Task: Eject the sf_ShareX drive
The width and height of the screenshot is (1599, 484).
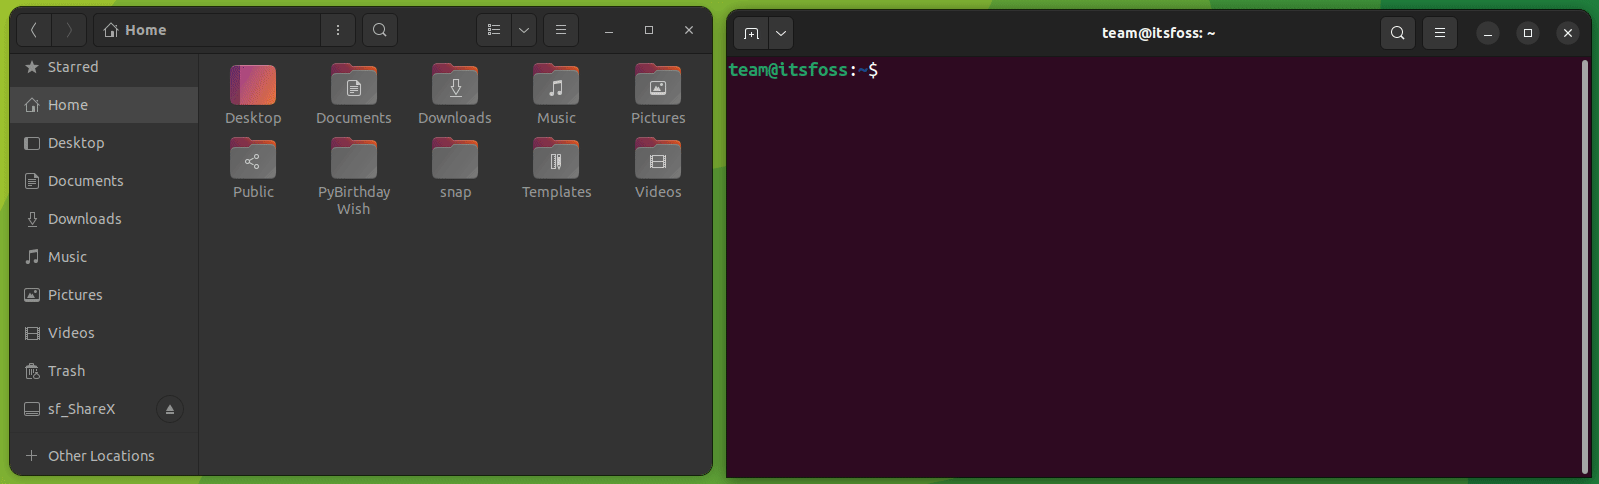Action: [x=170, y=409]
